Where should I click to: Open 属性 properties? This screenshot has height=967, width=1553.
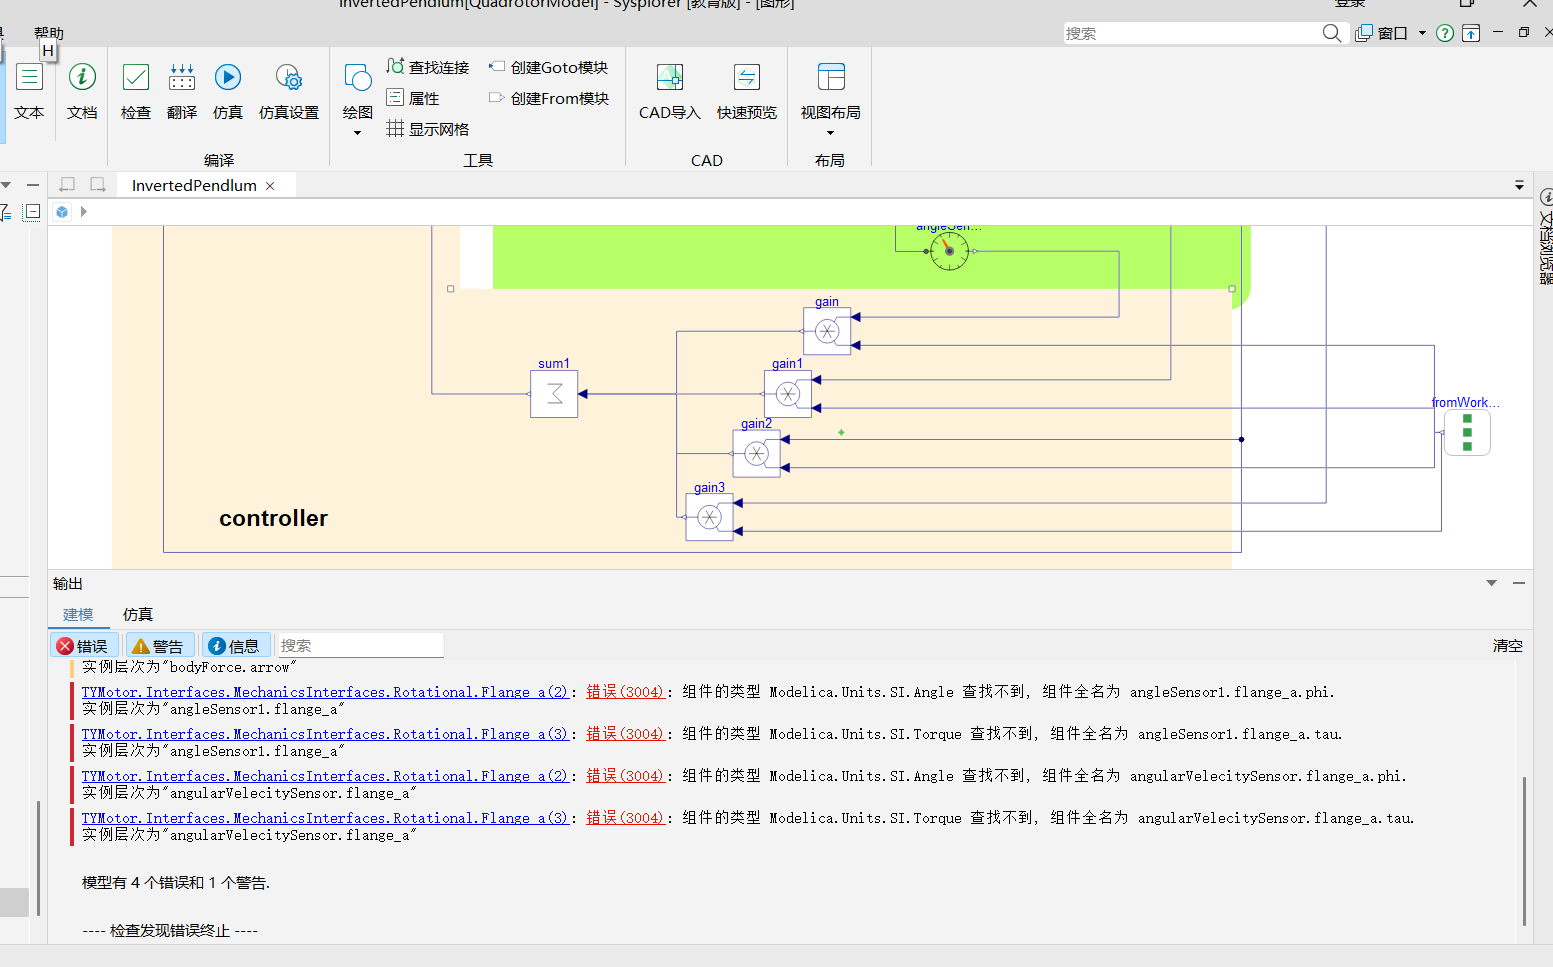tap(413, 98)
